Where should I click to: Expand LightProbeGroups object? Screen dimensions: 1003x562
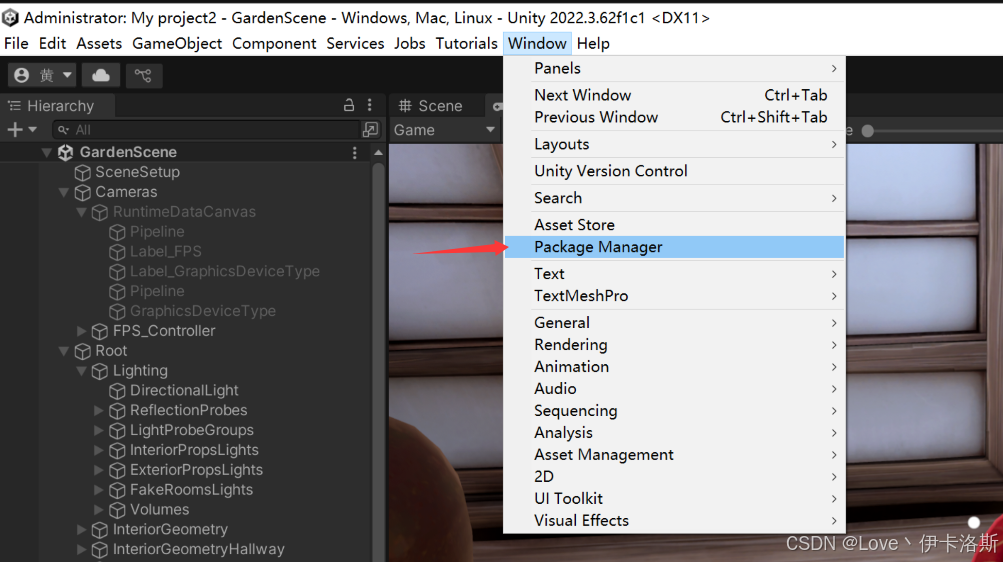(x=99, y=430)
